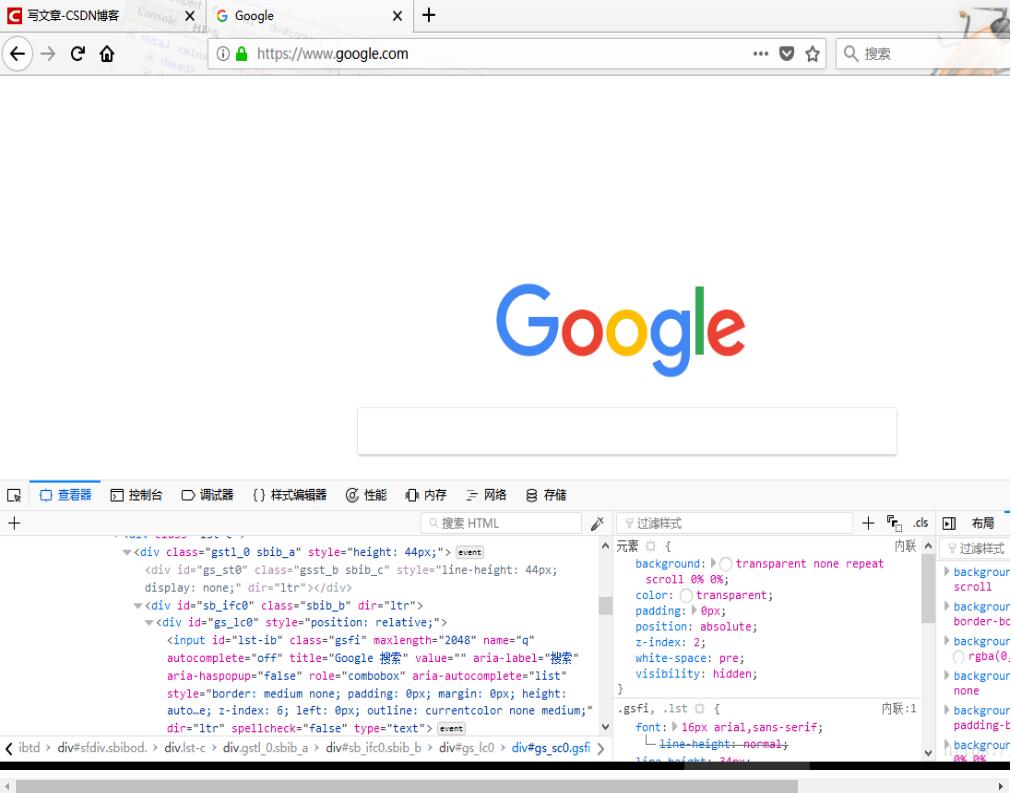Screen dimensions: 1013x793
Task: Select the 布局 layout tab
Action: [x=983, y=523]
